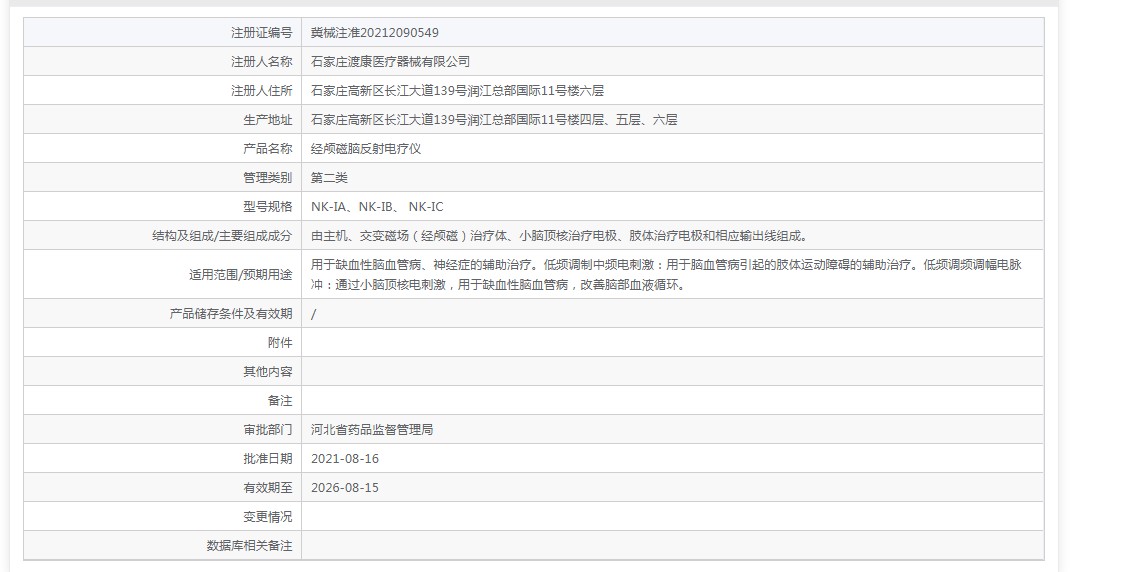1125x572 pixels.
Task: Click the 附件 label
Action: click(280, 342)
